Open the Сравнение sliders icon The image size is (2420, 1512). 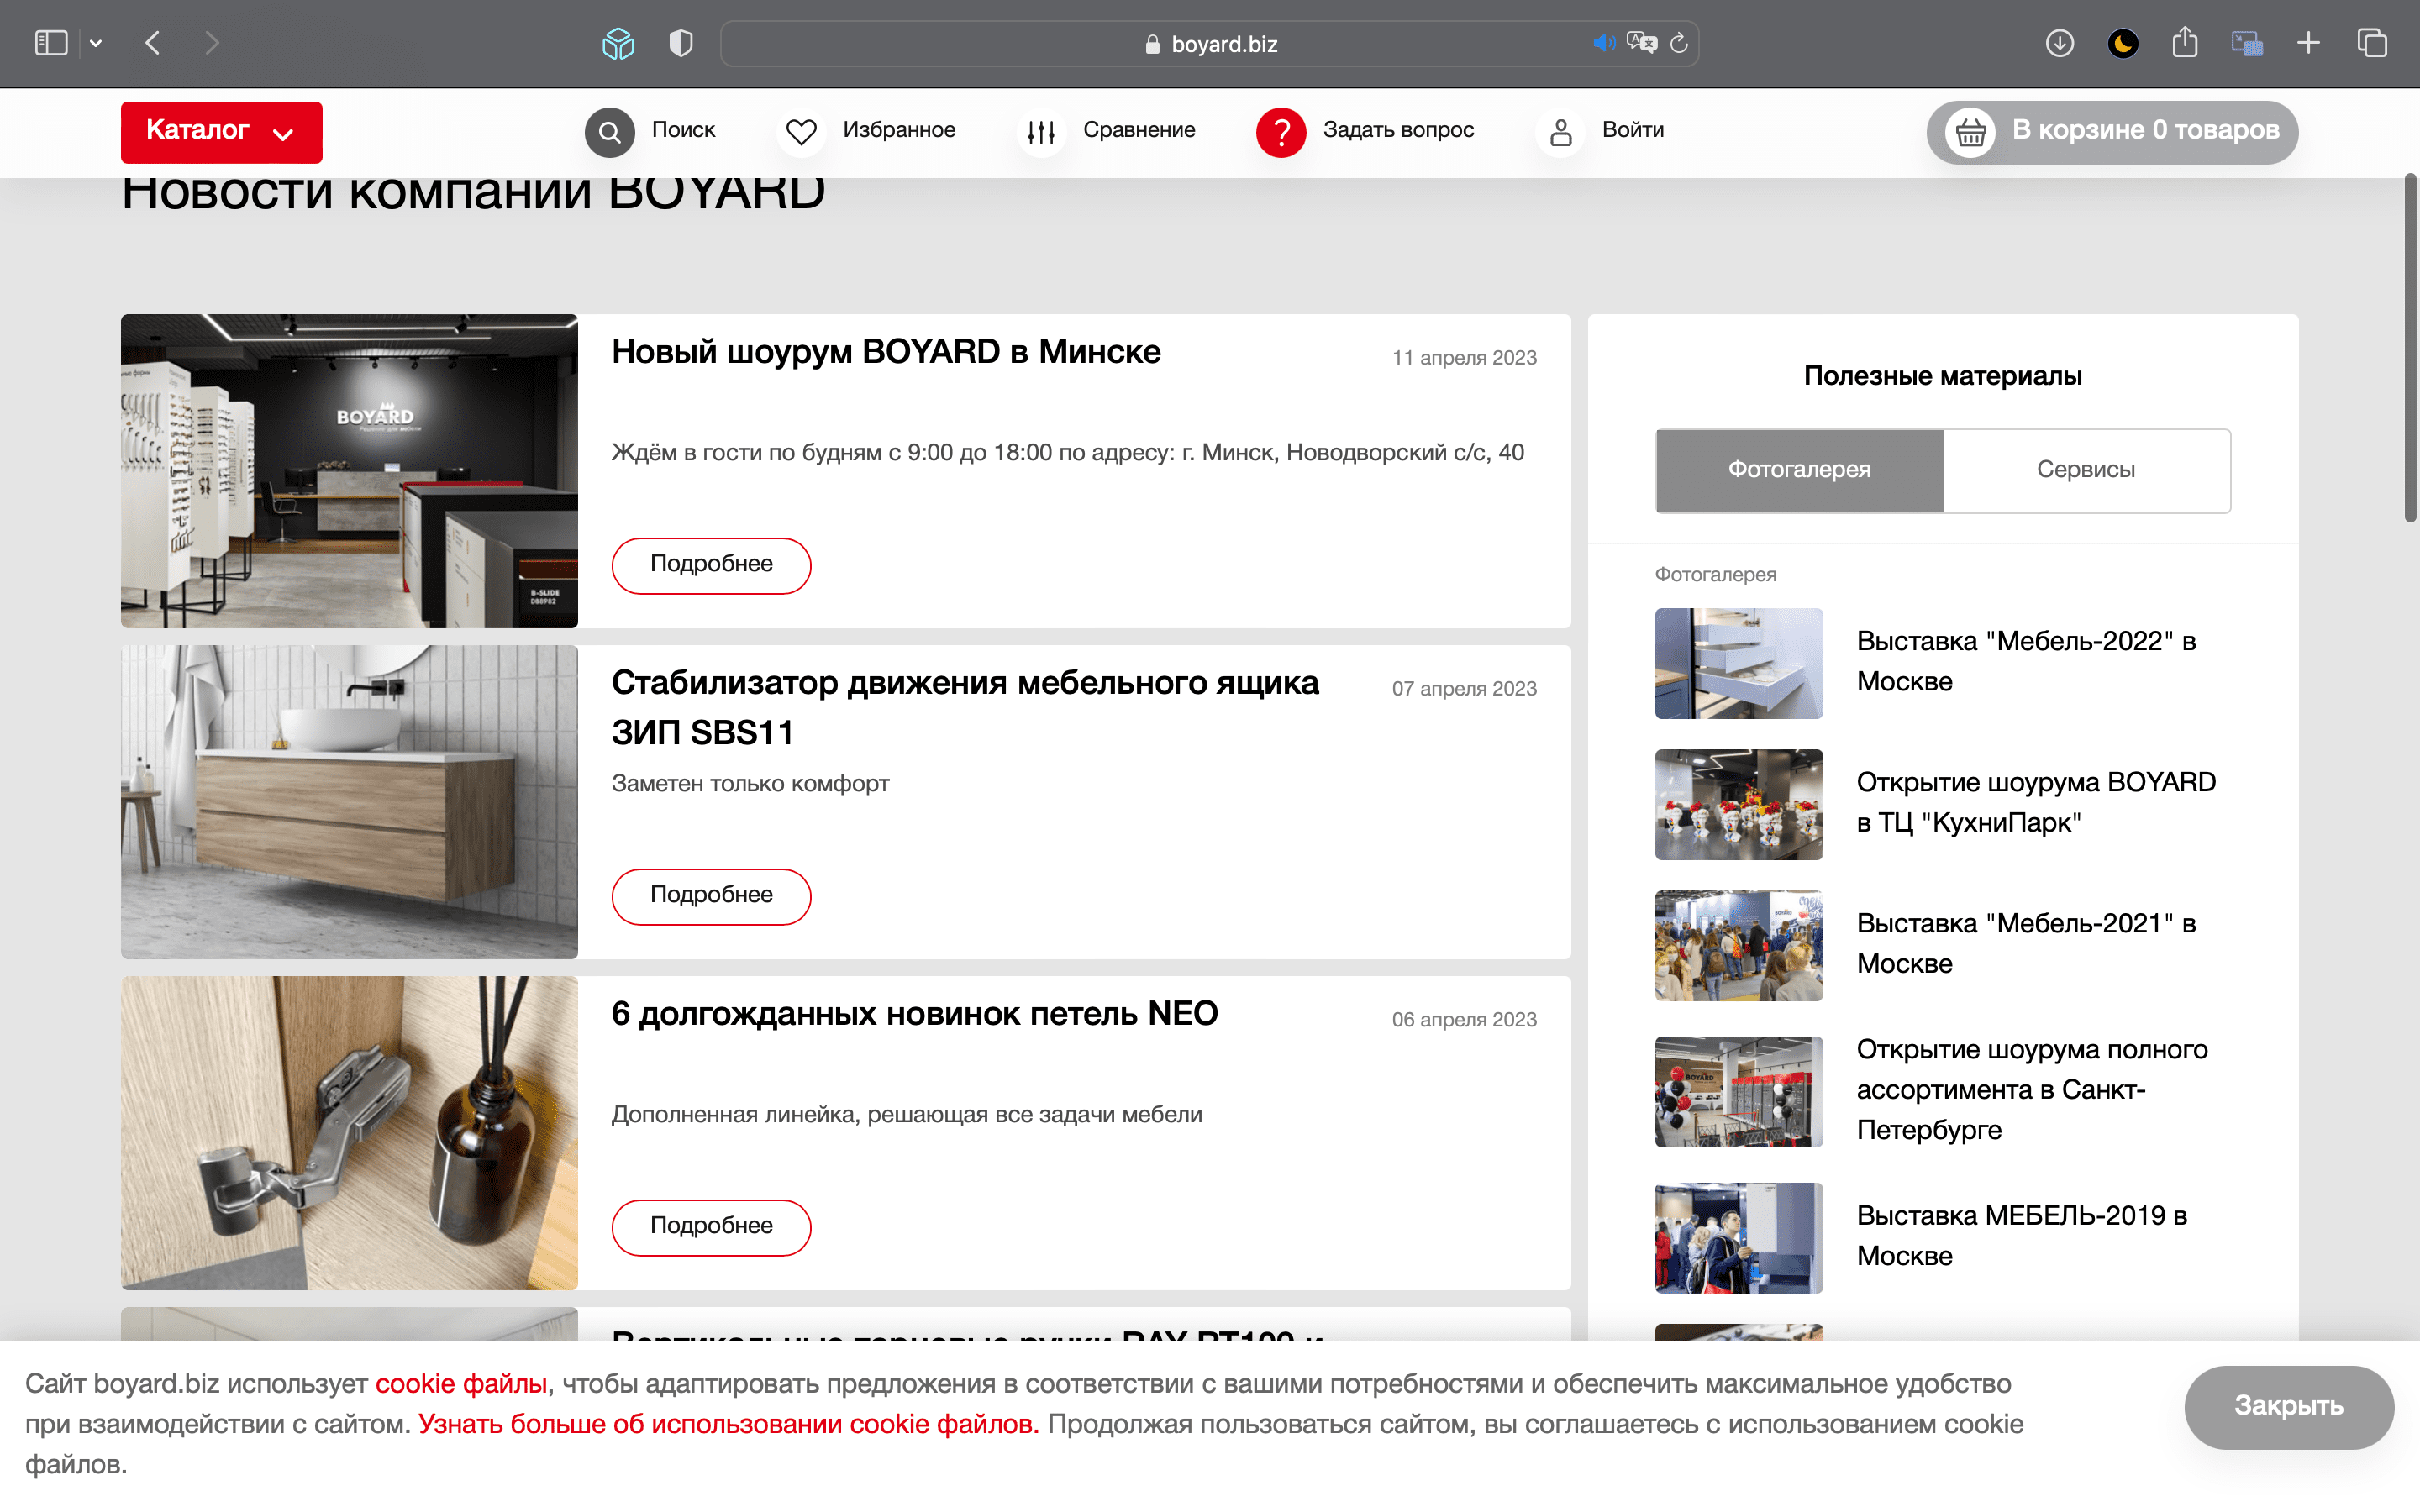point(1041,132)
